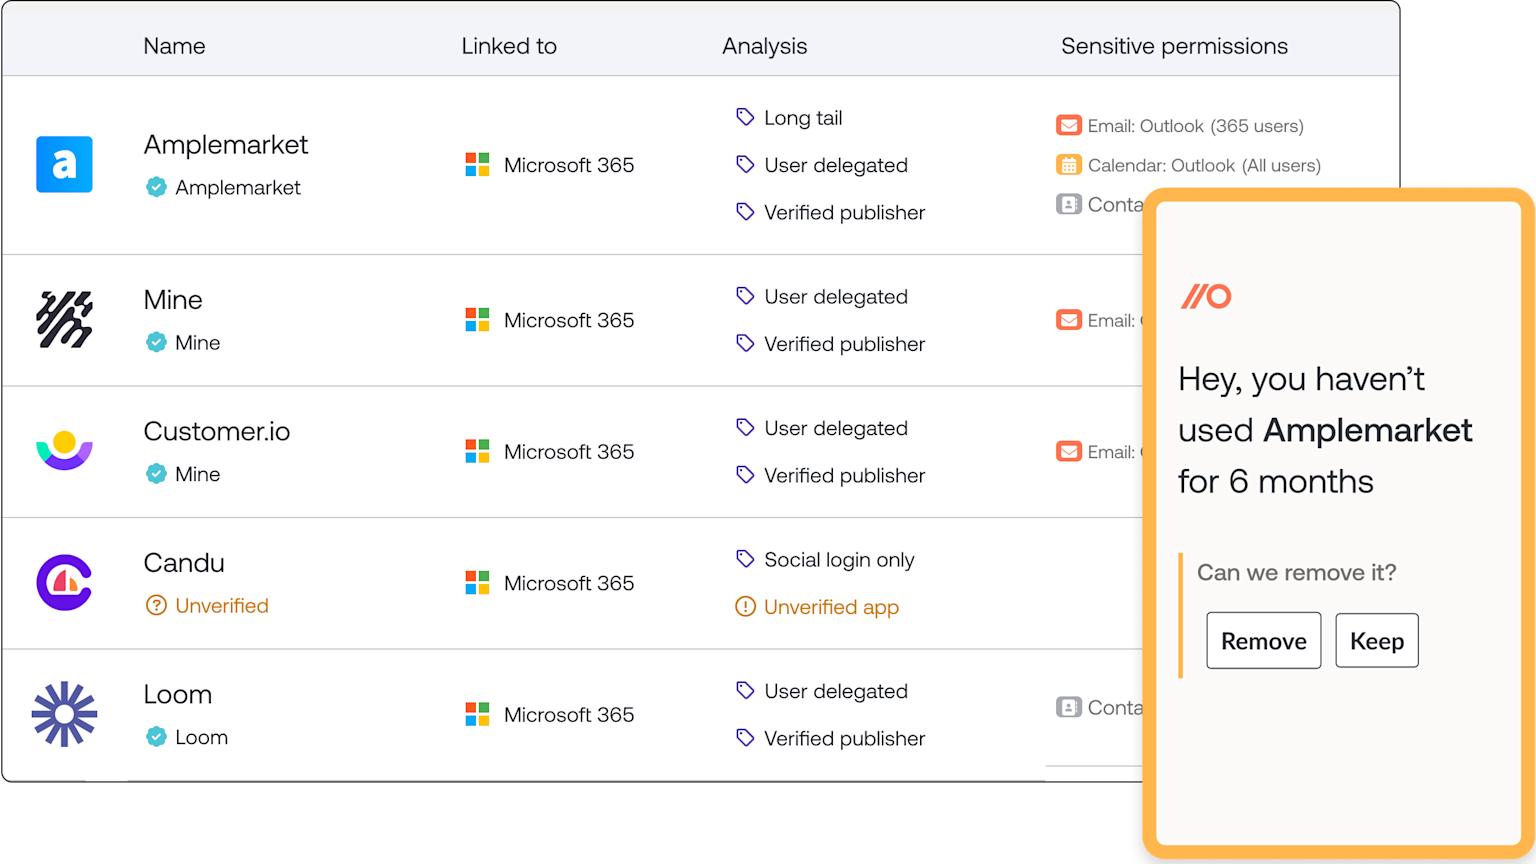Click the Candu app logo
Image resolution: width=1536 pixels, height=864 pixels.
pos(64,582)
